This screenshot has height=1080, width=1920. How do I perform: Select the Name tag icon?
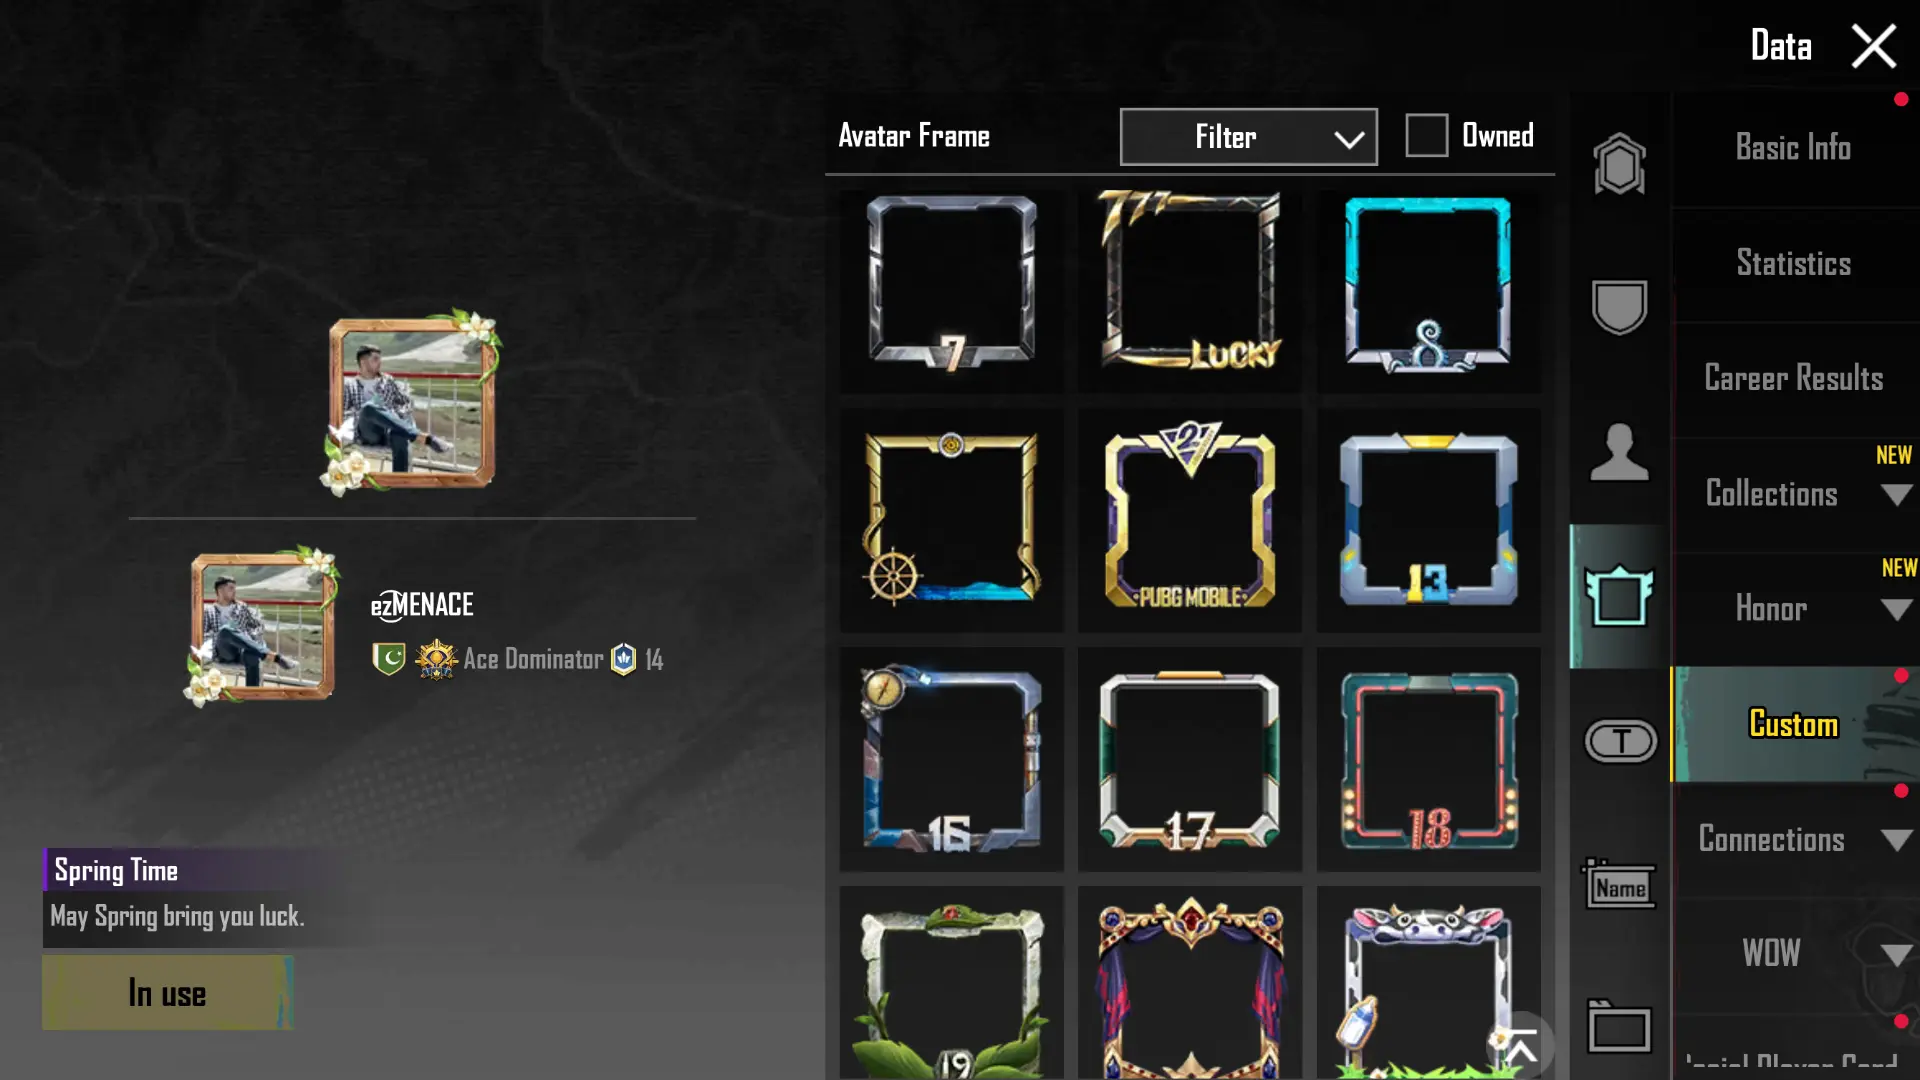(1619, 884)
